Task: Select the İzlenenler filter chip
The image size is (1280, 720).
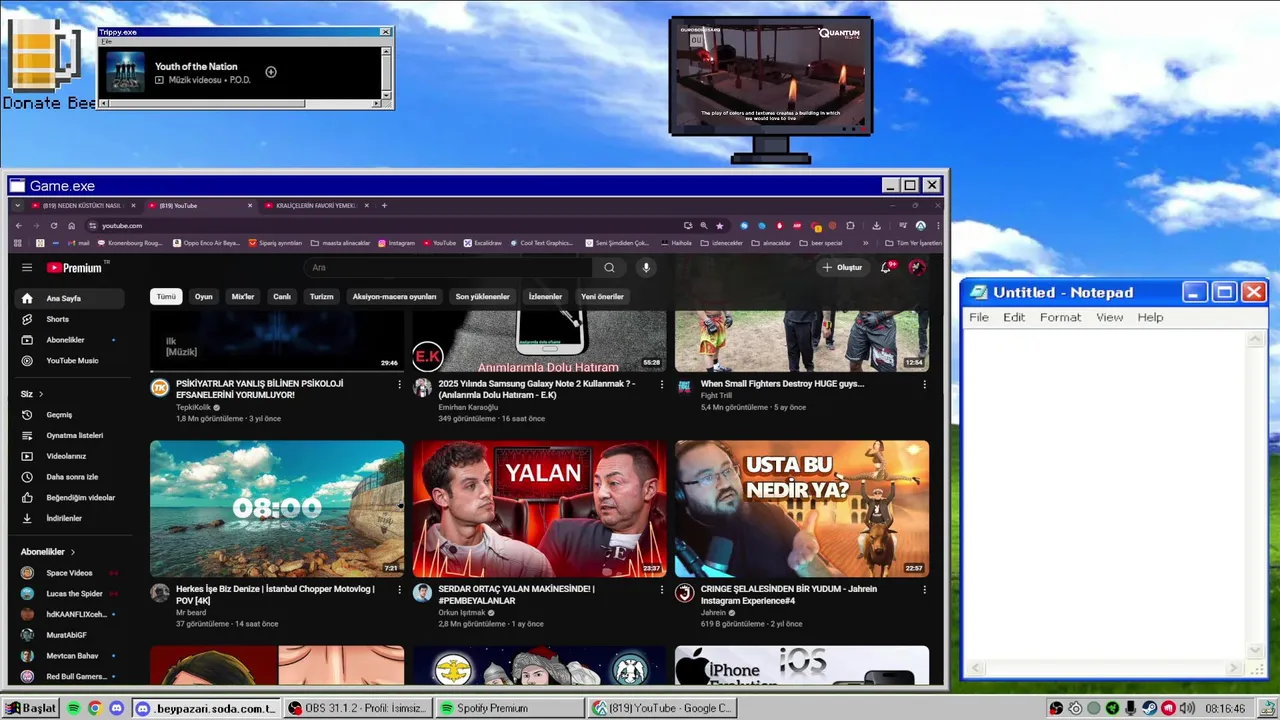Action: [x=545, y=297]
